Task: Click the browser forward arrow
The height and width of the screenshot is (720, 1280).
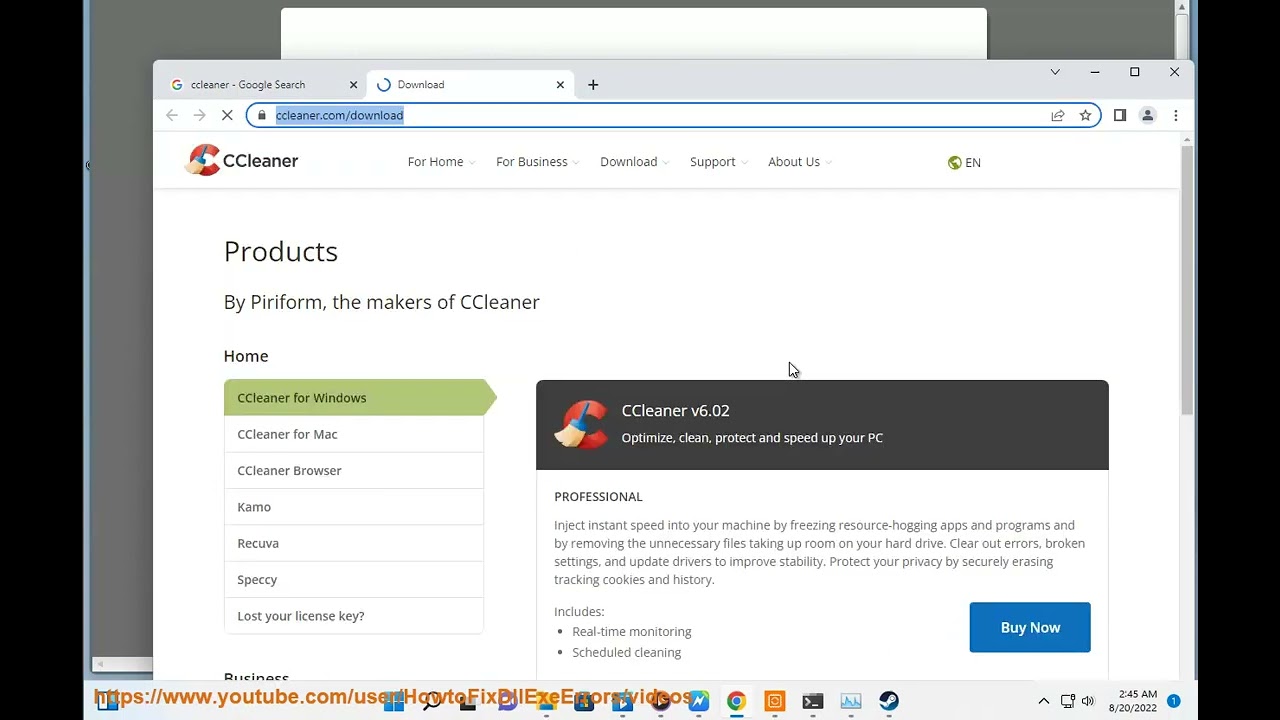Action: click(199, 115)
